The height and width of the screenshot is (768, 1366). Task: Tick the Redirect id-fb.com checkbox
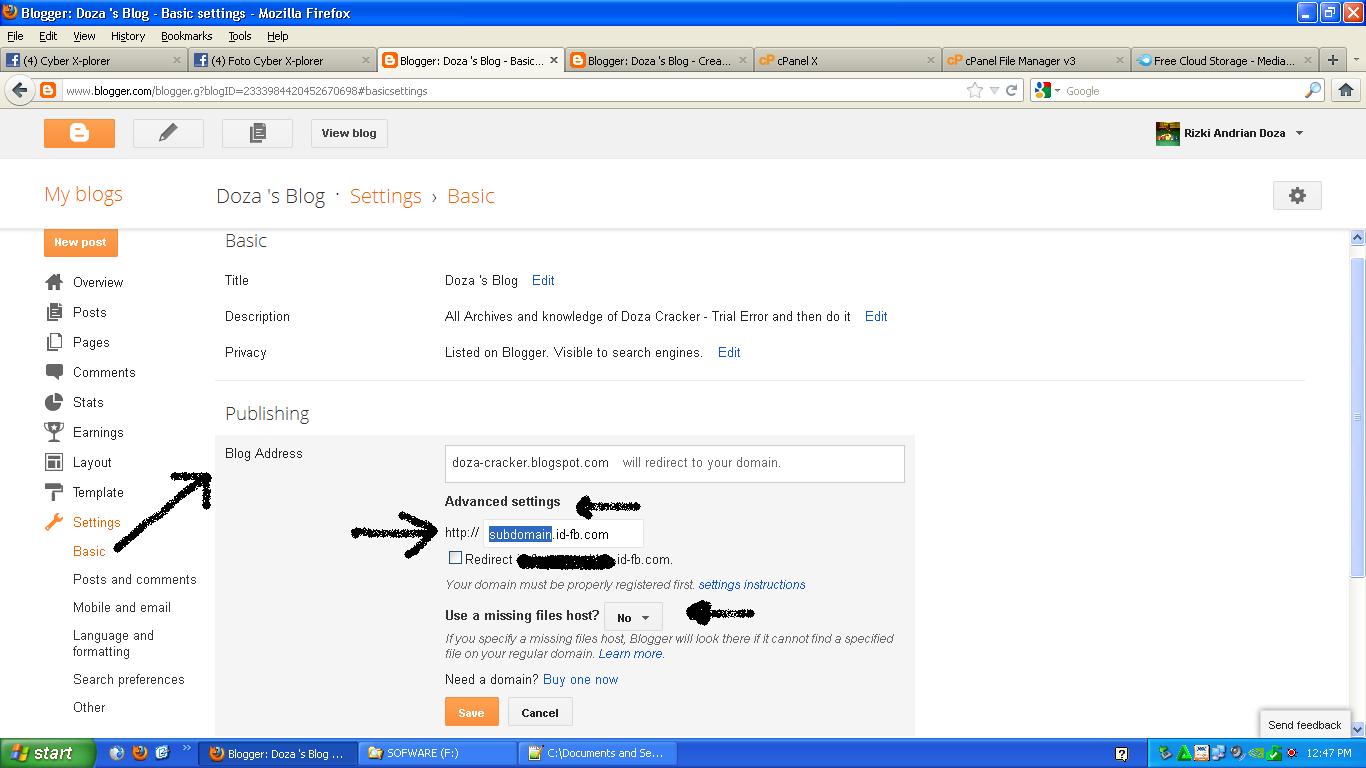pos(455,558)
